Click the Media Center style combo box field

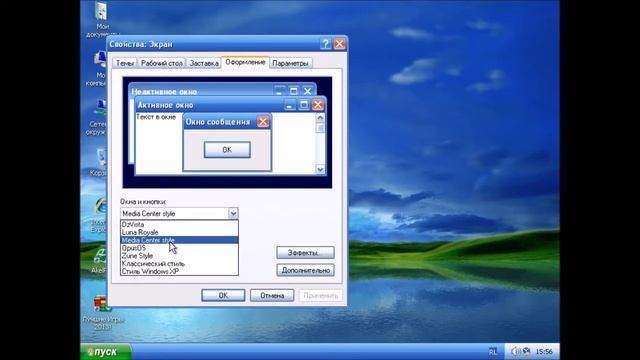pos(179,213)
